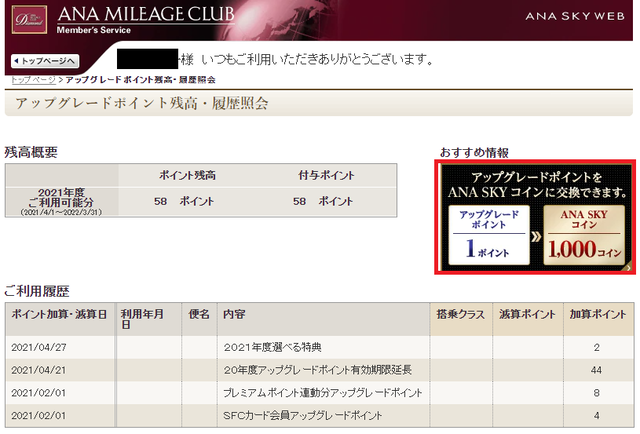Click the 搭乗クラス column header
This screenshot has height=434, width=640.
tap(460, 314)
